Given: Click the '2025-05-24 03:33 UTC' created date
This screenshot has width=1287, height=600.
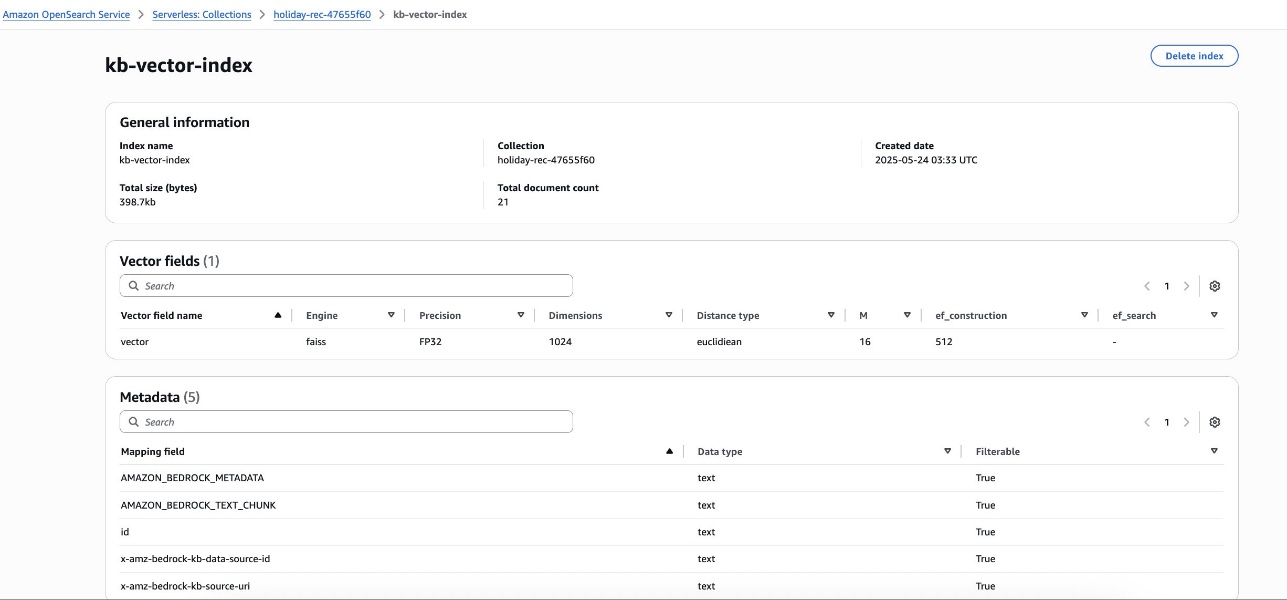Looking at the screenshot, I should point(926,160).
